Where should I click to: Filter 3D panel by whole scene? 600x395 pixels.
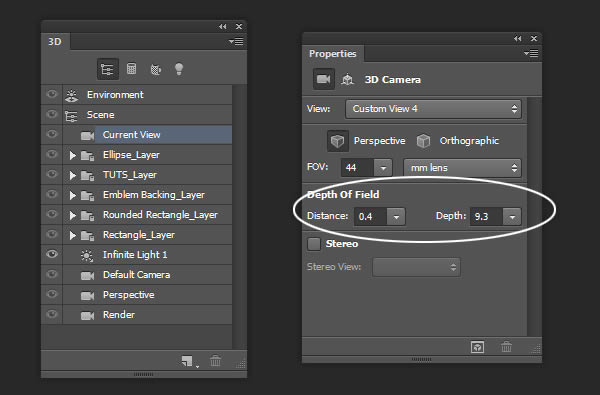point(108,69)
